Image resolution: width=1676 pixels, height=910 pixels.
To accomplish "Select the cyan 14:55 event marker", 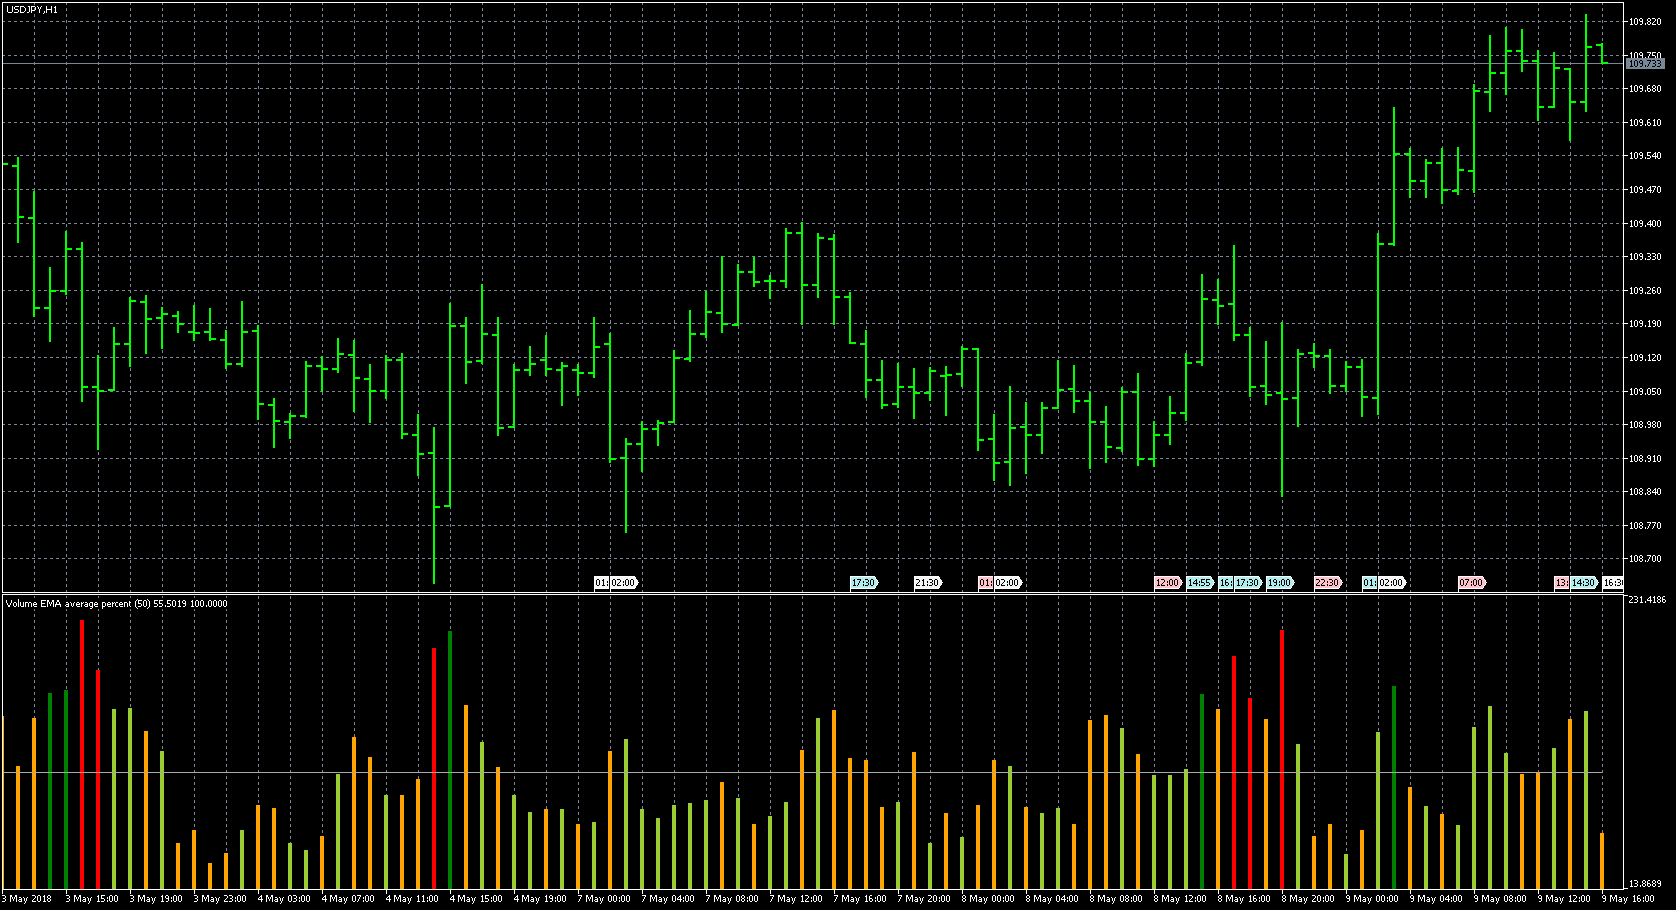I will 1199,583.
